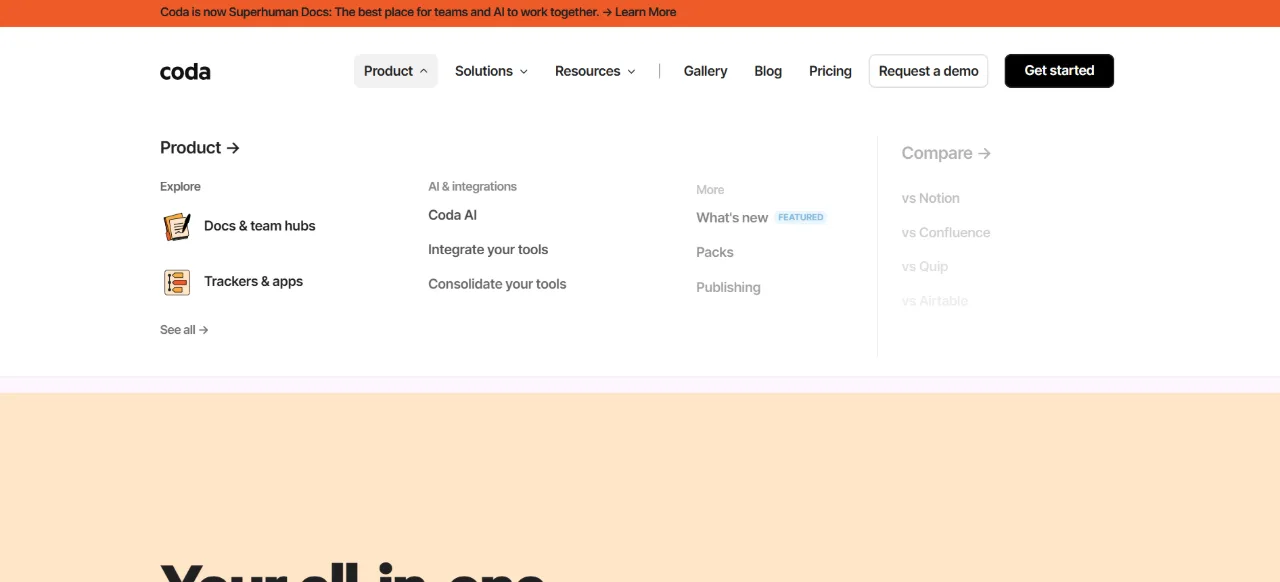Screen dimensions: 1280x582
Task: Click See all arrow link
Action: pyautogui.click(x=184, y=330)
